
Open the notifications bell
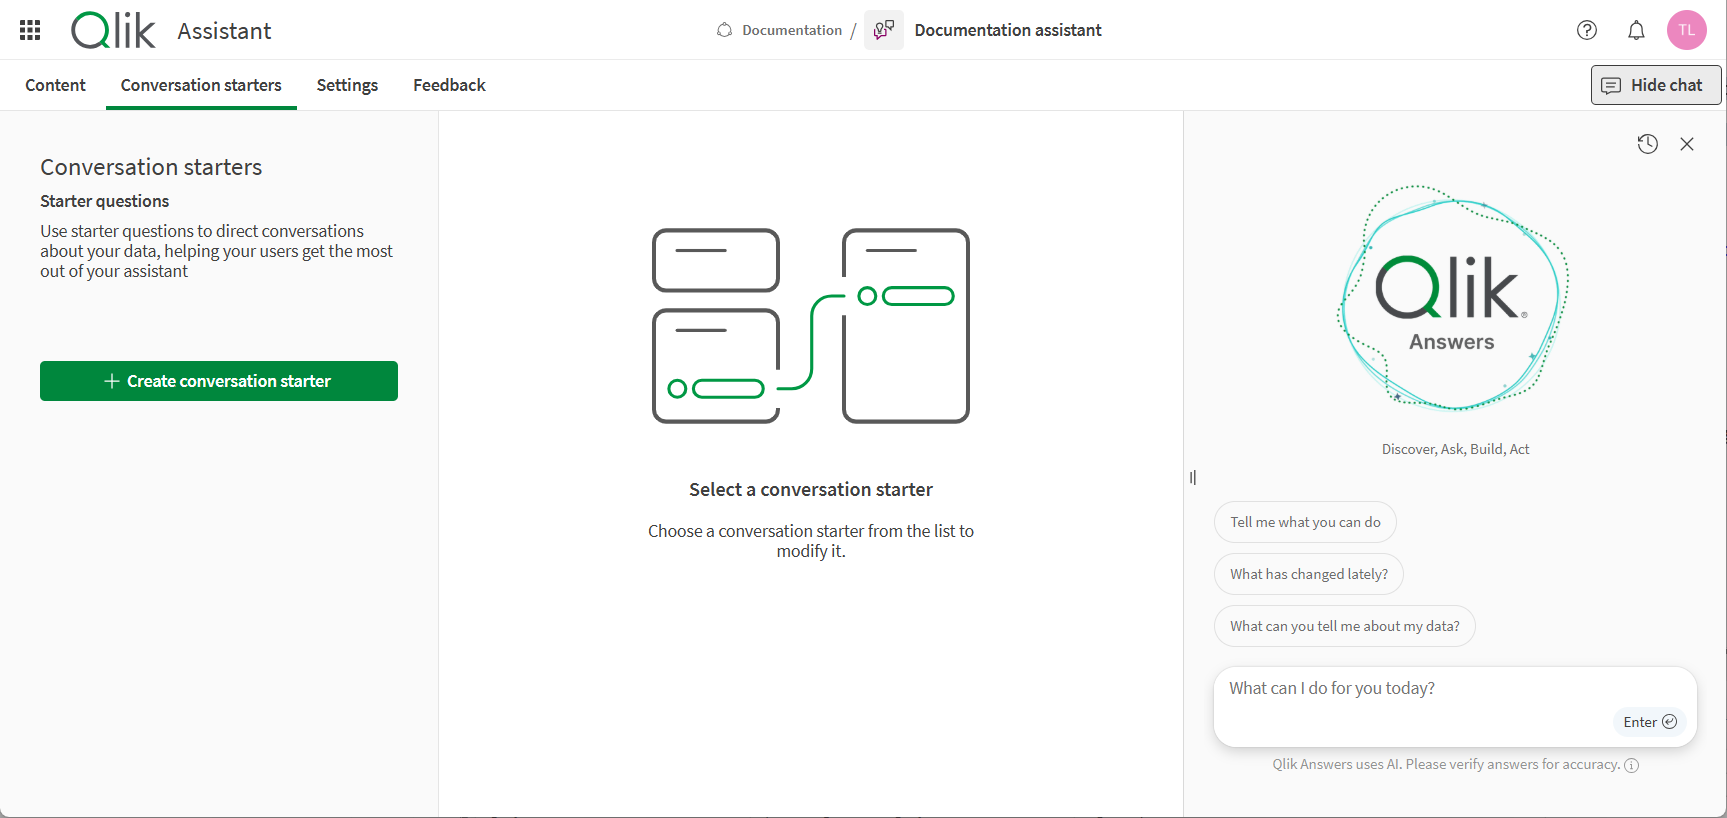point(1636,30)
